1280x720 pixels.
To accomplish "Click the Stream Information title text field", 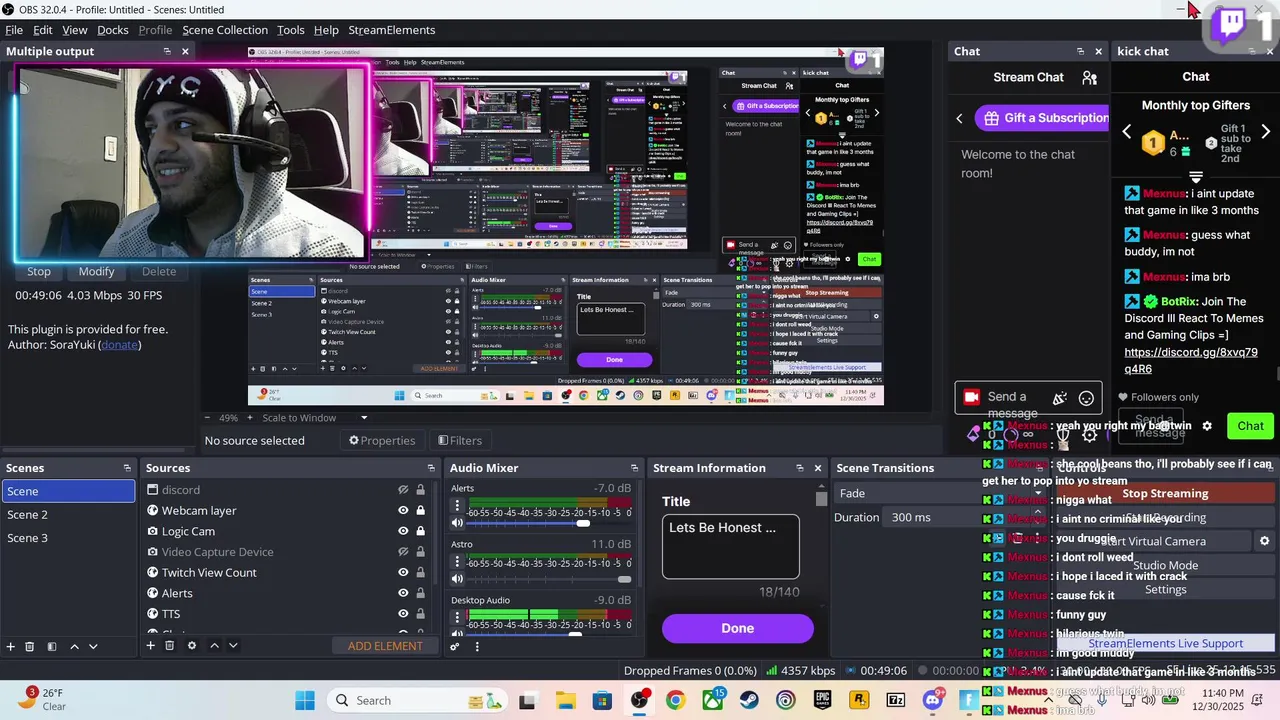I will pyautogui.click(x=731, y=547).
